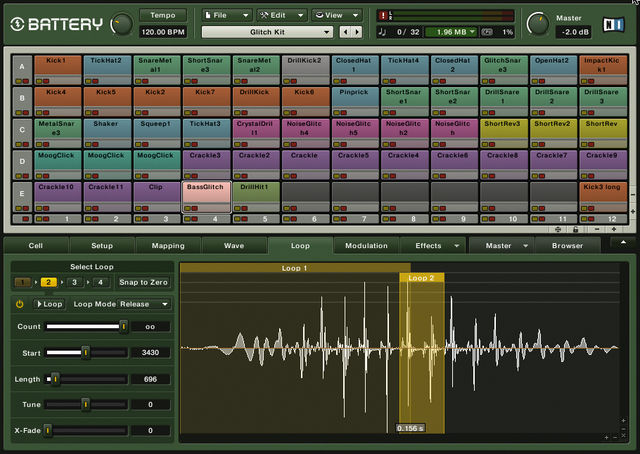Load previous kit with left arrow
The height and width of the screenshot is (454, 640).
pyautogui.click(x=346, y=32)
